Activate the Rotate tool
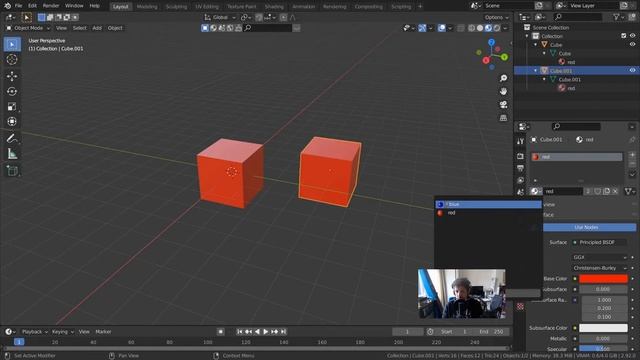640x360 pixels. click(12, 91)
